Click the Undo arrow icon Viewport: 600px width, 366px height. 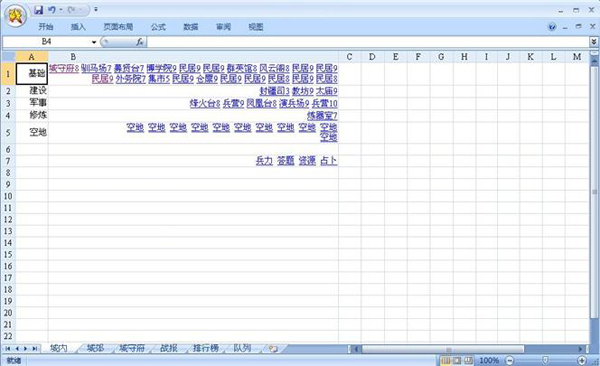(52, 10)
